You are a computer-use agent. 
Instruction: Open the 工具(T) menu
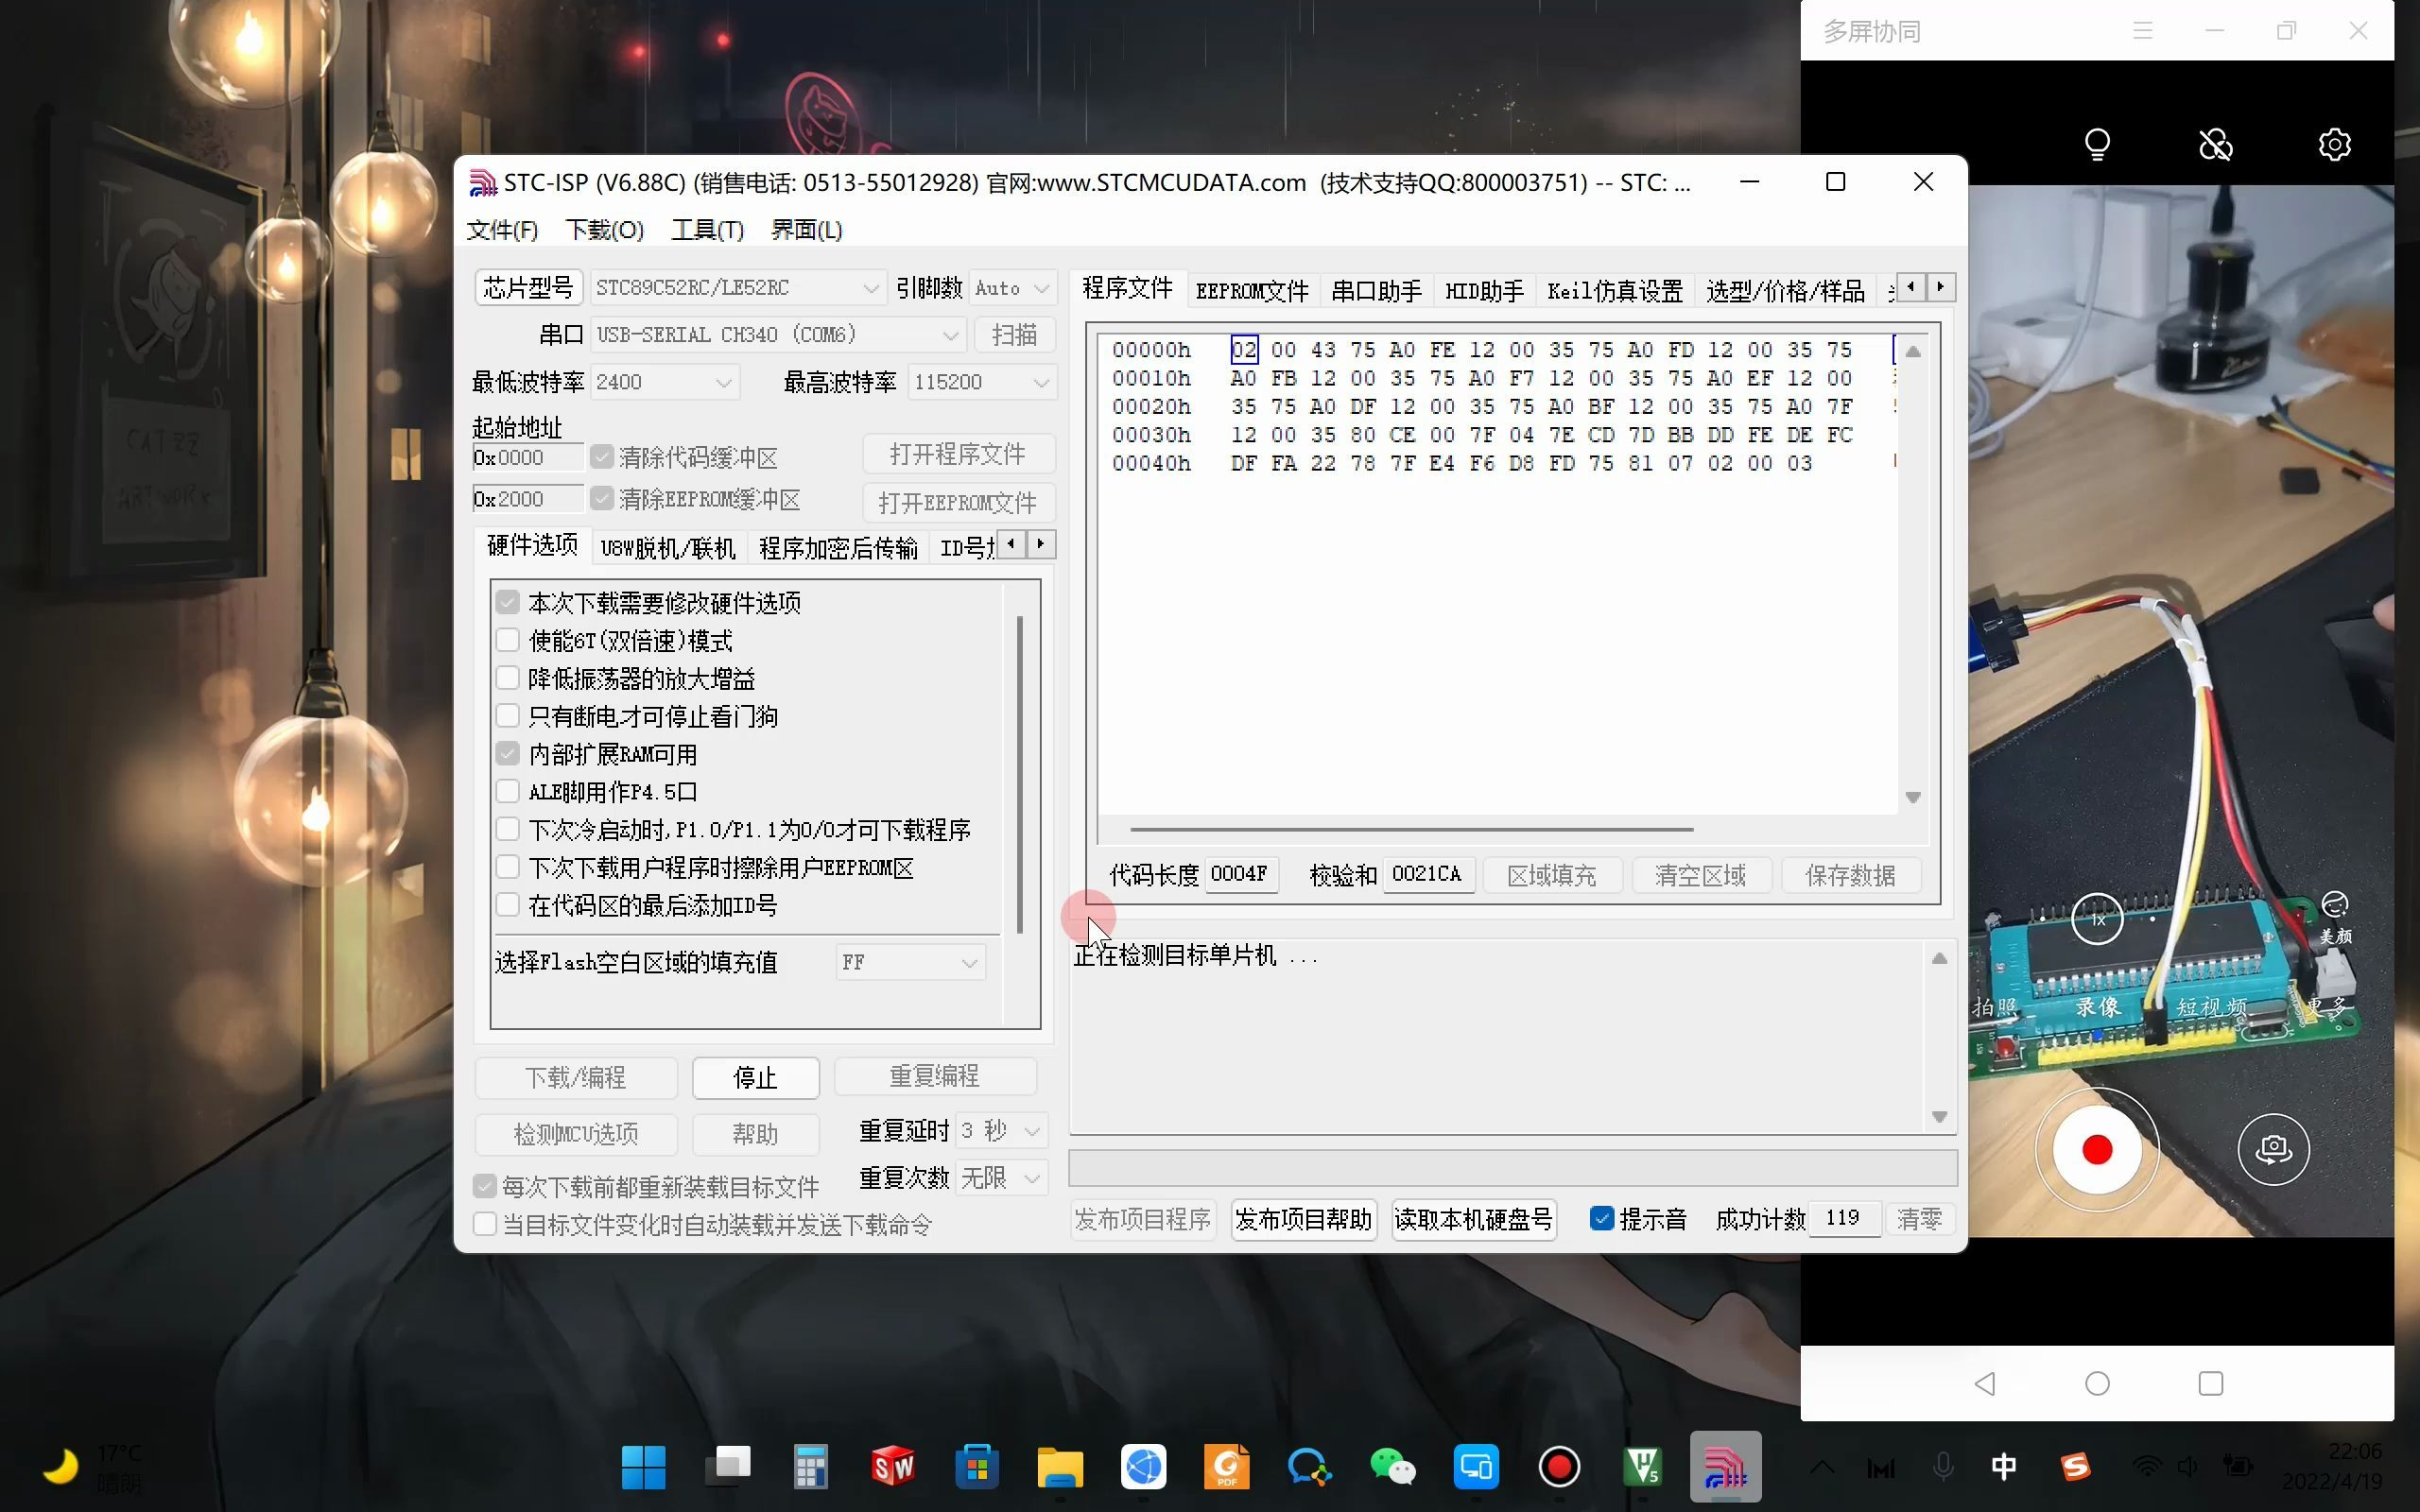pos(707,230)
